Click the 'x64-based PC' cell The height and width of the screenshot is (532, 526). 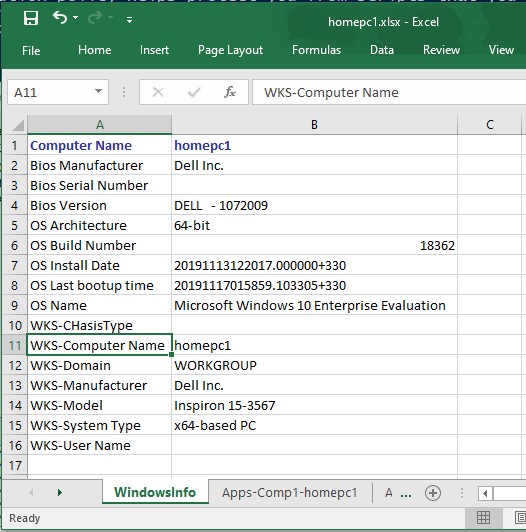click(x=314, y=426)
